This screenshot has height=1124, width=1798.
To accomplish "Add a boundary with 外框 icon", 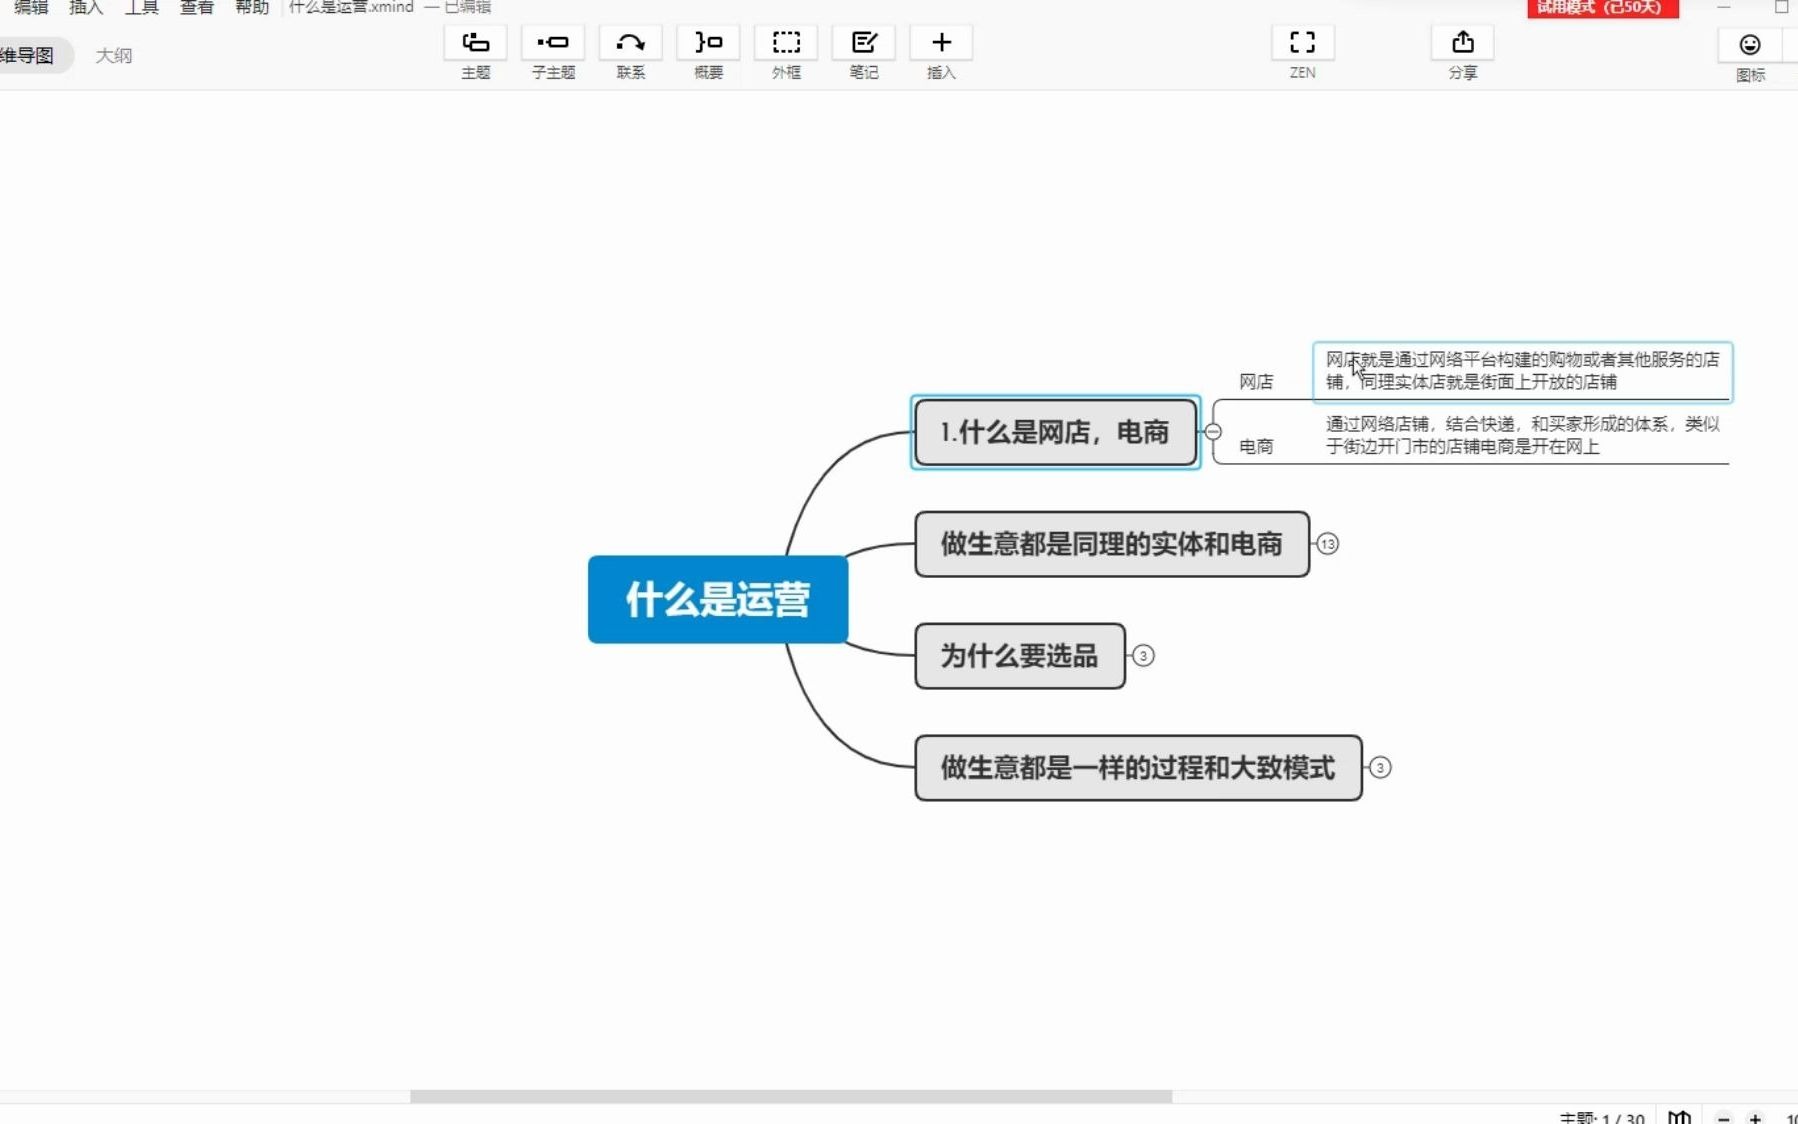I will tap(786, 43).
